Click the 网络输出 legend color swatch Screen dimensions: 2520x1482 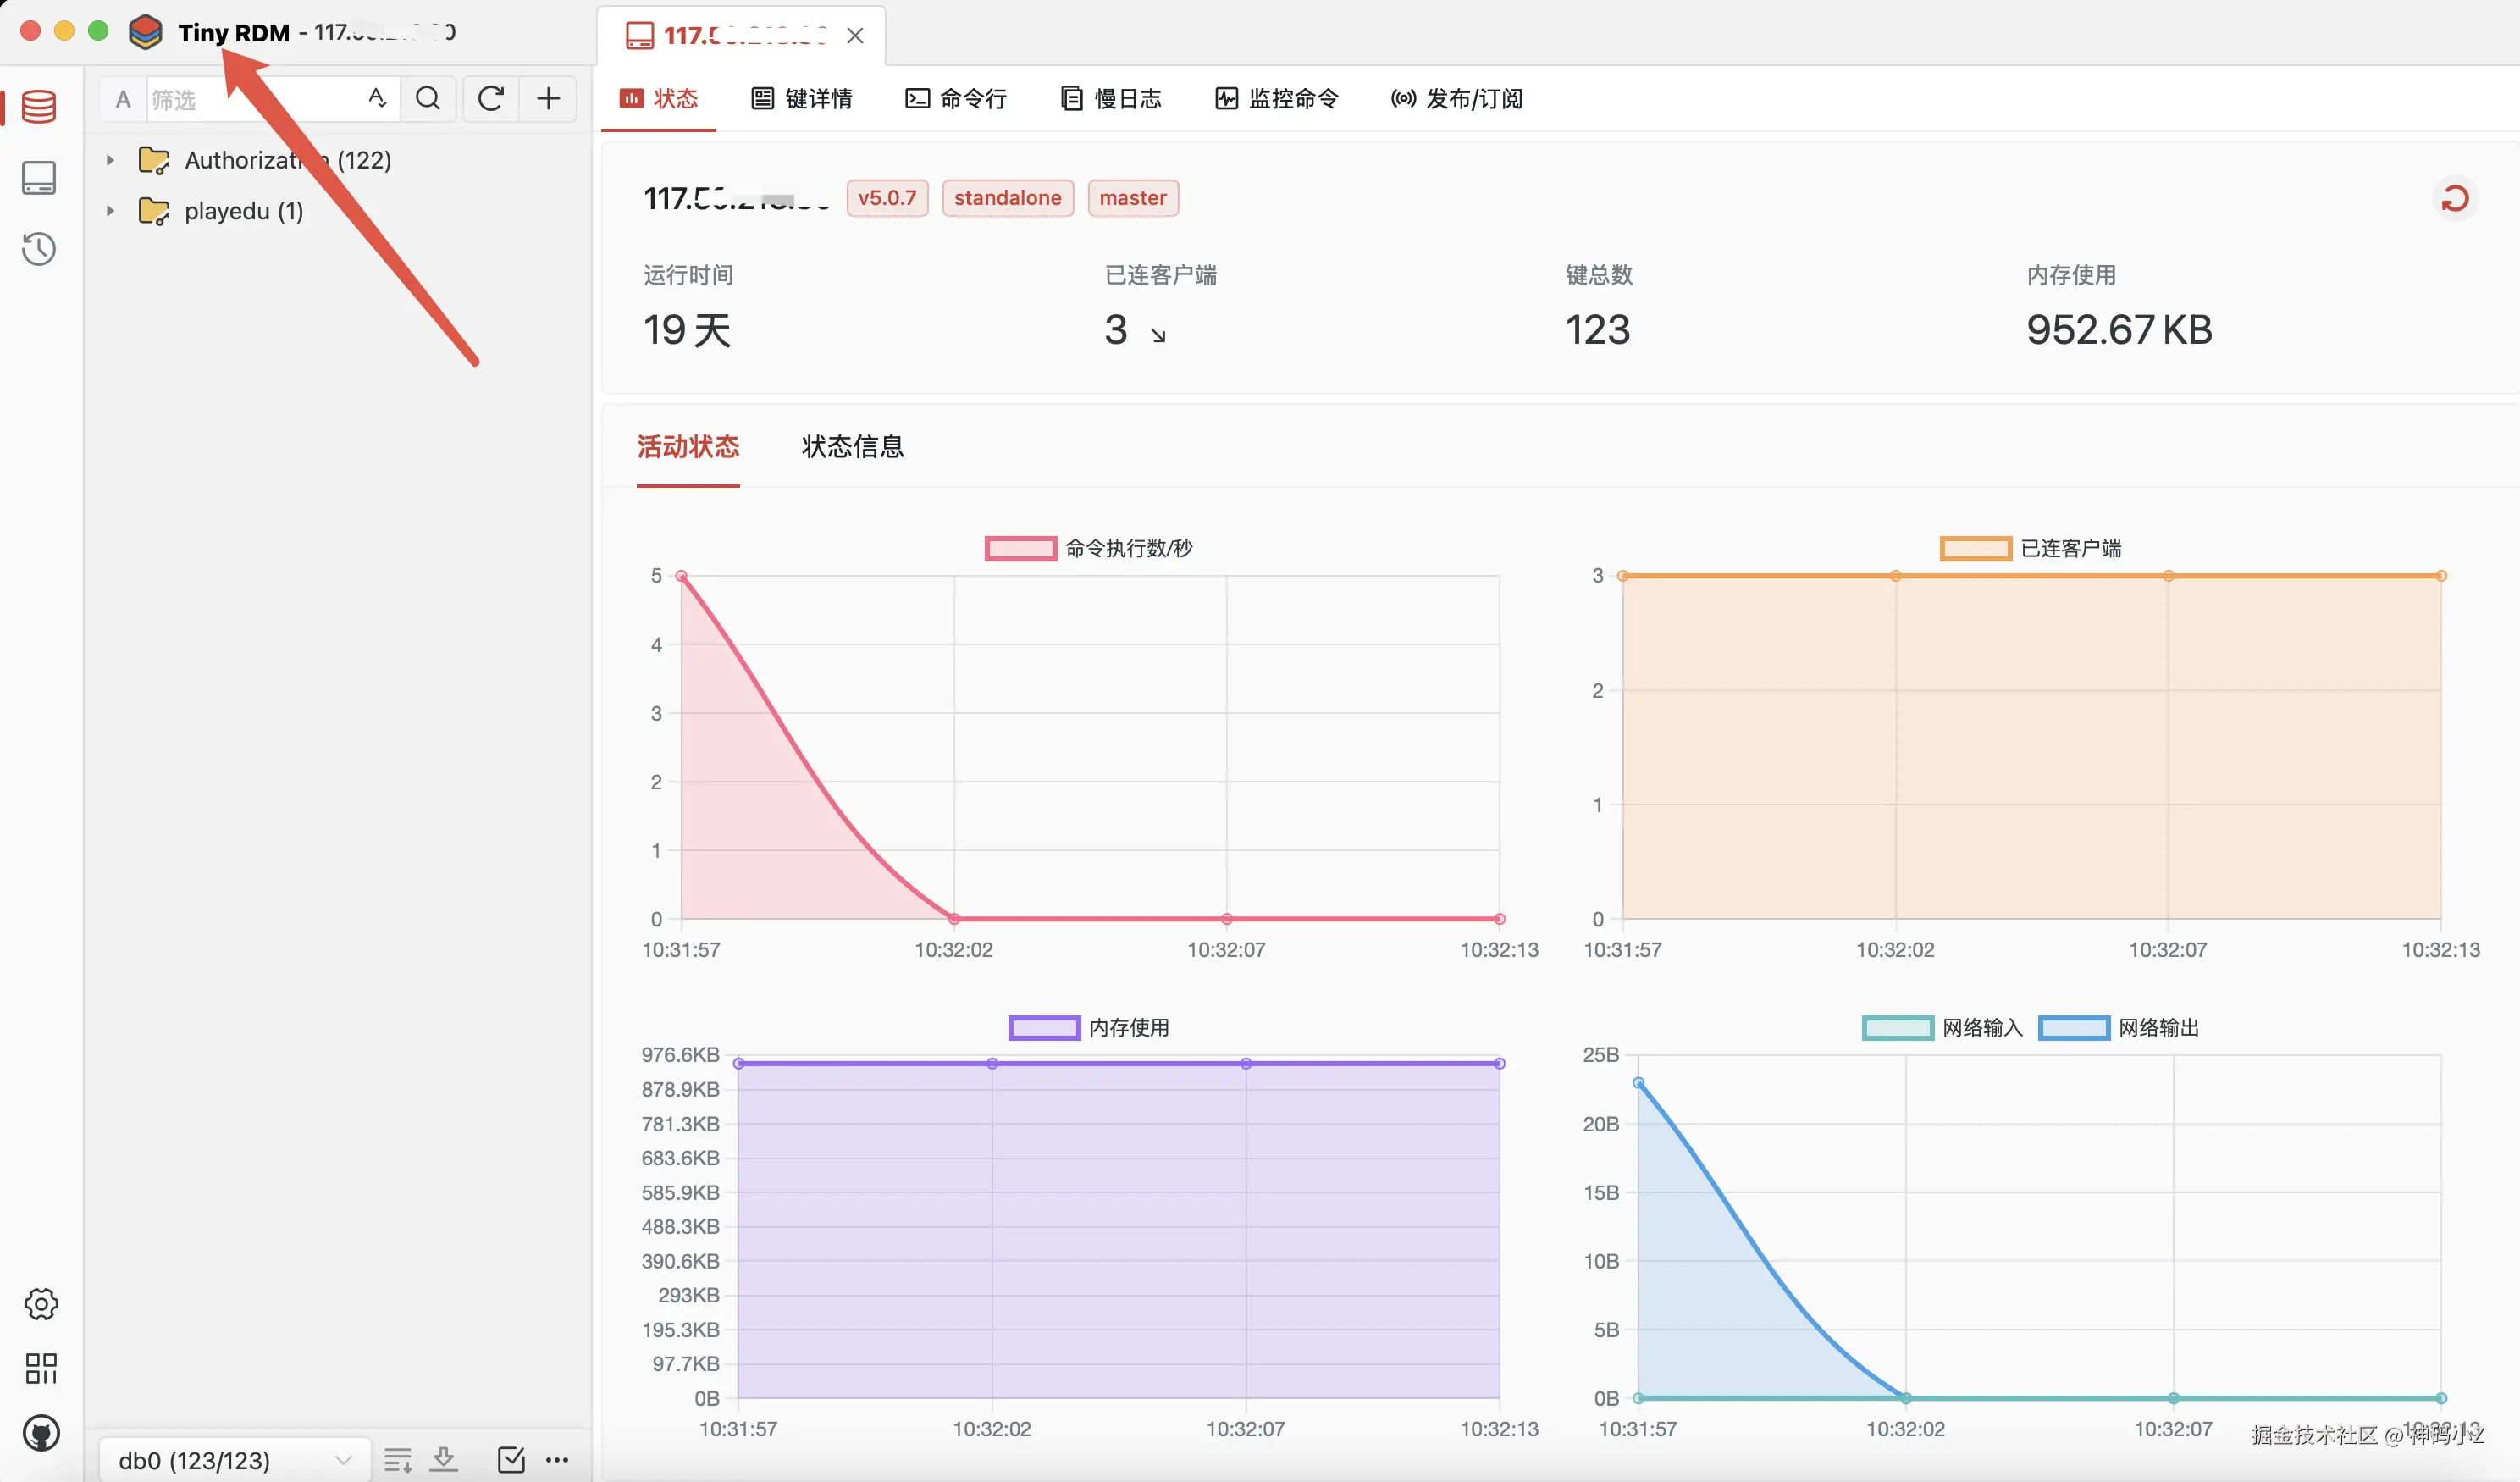pyautogui.click(x=2073, y=1027)
